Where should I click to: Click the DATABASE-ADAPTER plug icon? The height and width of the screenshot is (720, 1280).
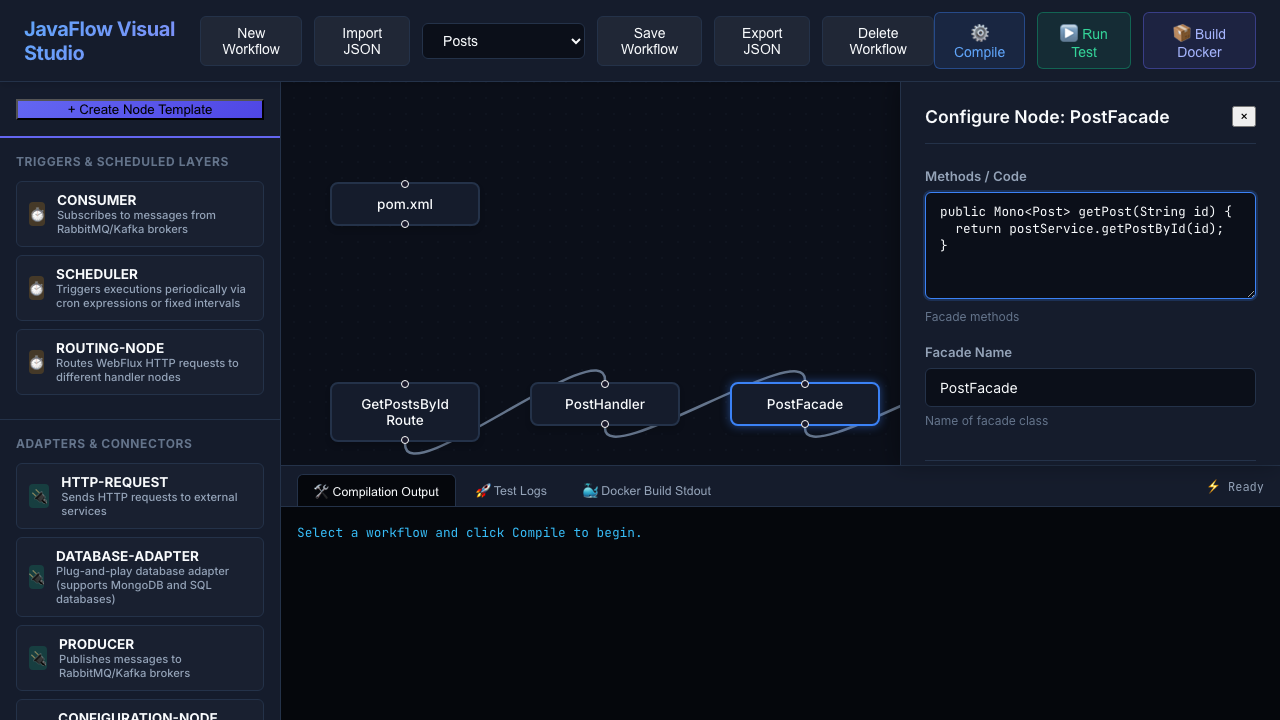tap(36, 577)
